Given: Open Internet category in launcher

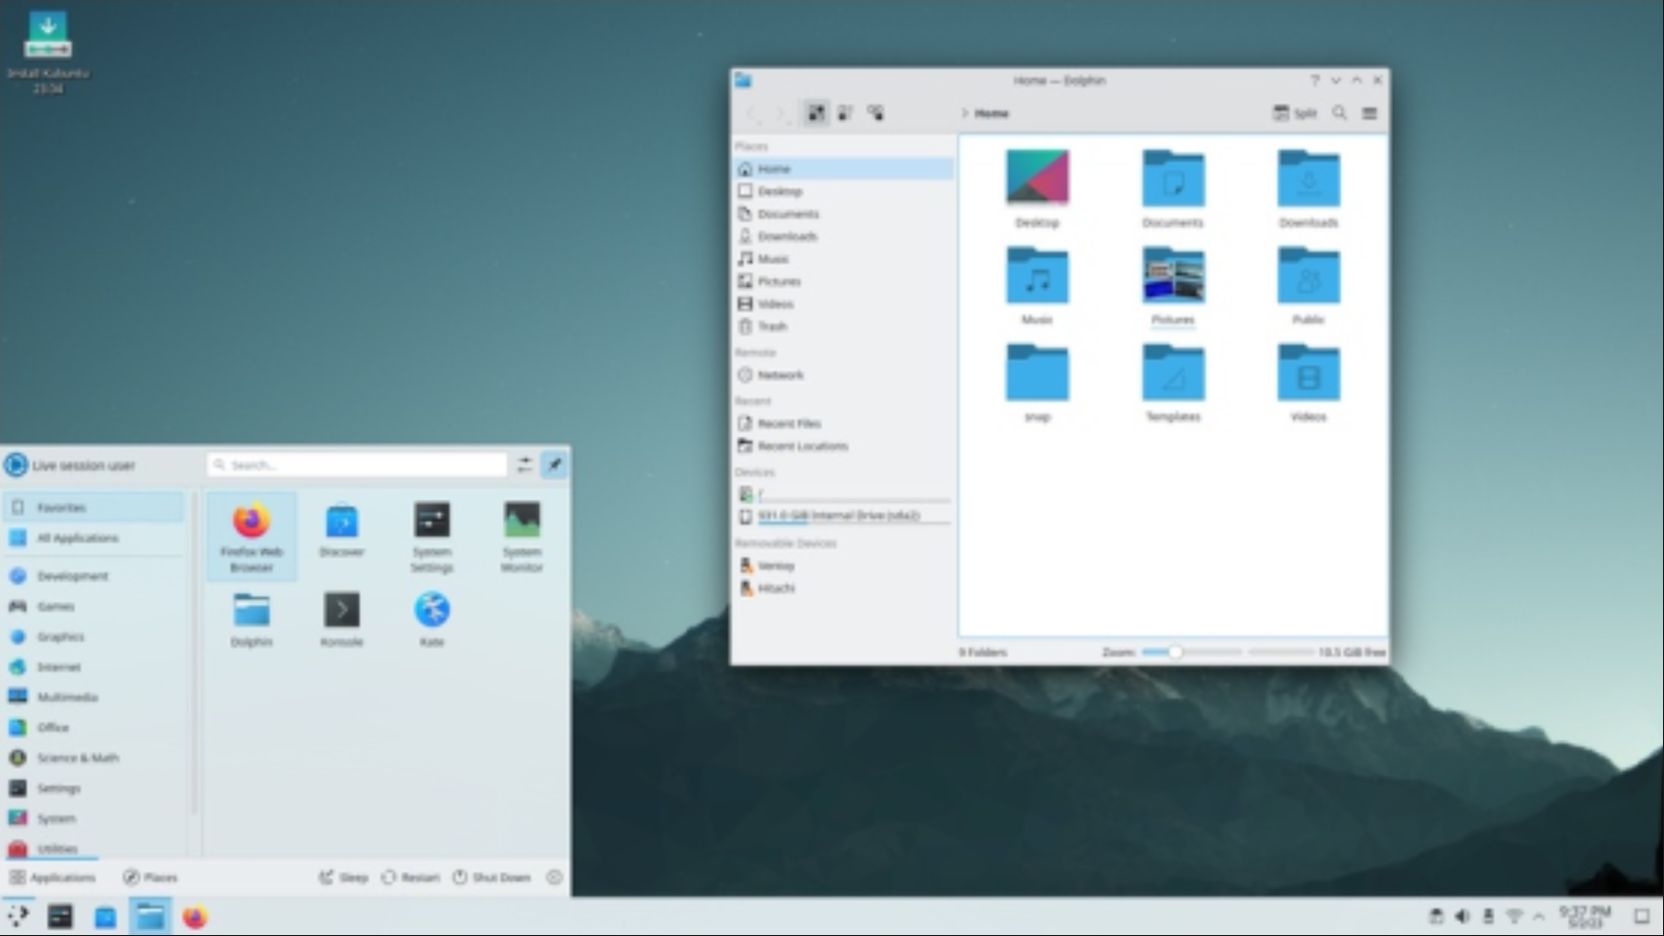Looking at the screenshot, I should (94, 667).
